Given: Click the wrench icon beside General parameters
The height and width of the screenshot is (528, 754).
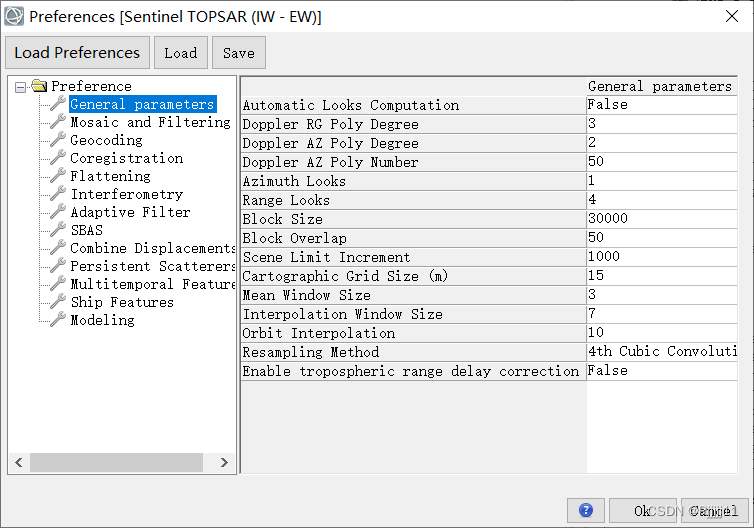Looking at the screenshot, I should tap(58, 103).
